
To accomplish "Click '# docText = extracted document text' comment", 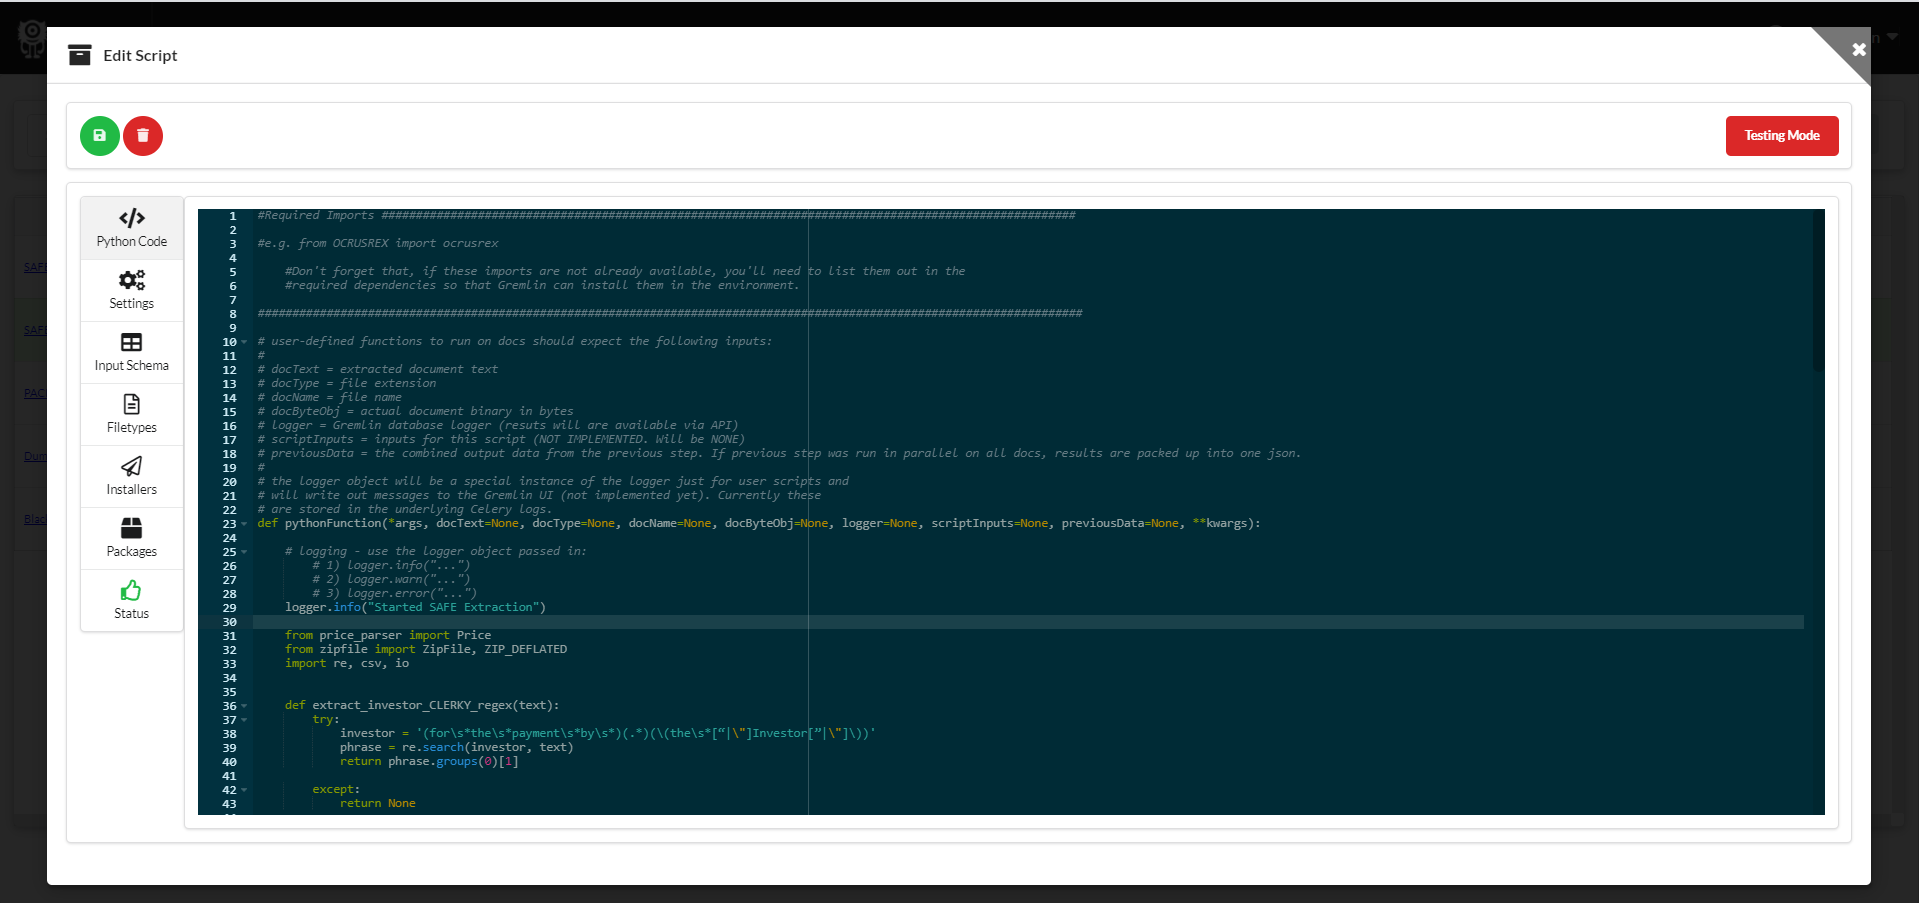I will coord(378,370).
